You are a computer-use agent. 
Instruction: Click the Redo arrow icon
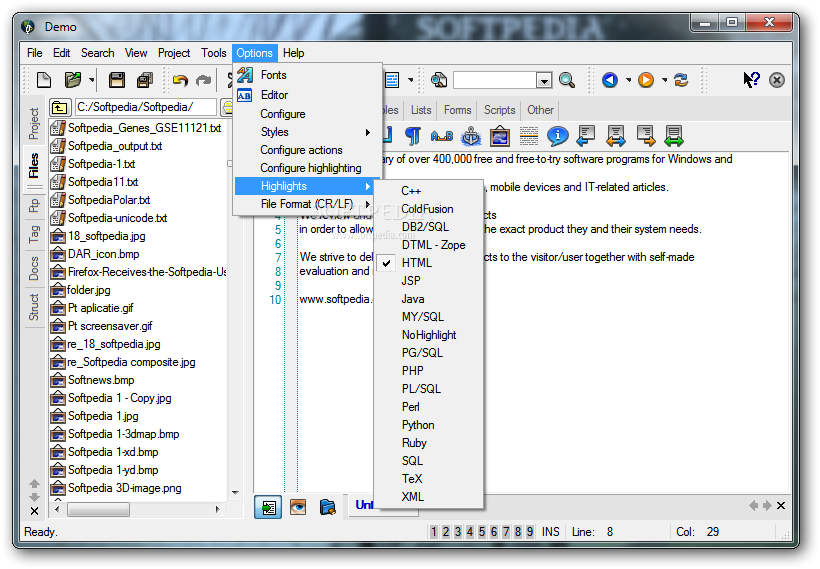[x=203, y=80]
